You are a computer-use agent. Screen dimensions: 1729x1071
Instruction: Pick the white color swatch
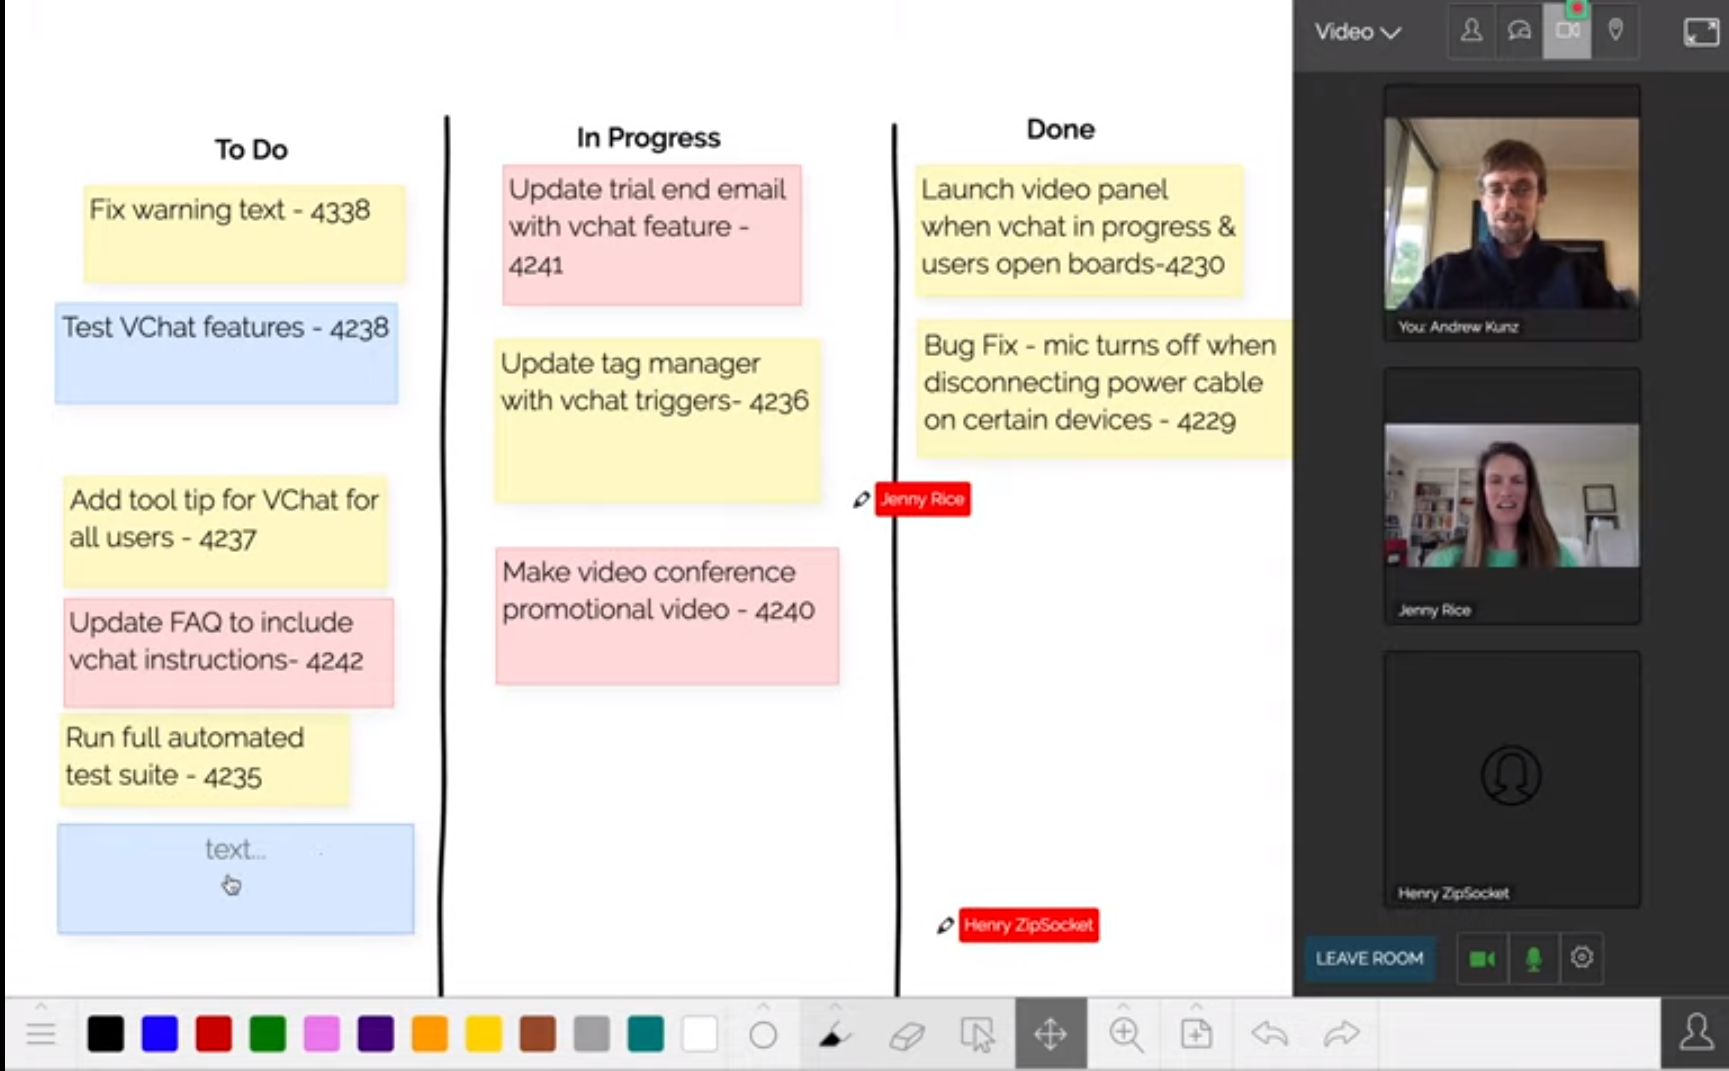point(699,1034)
